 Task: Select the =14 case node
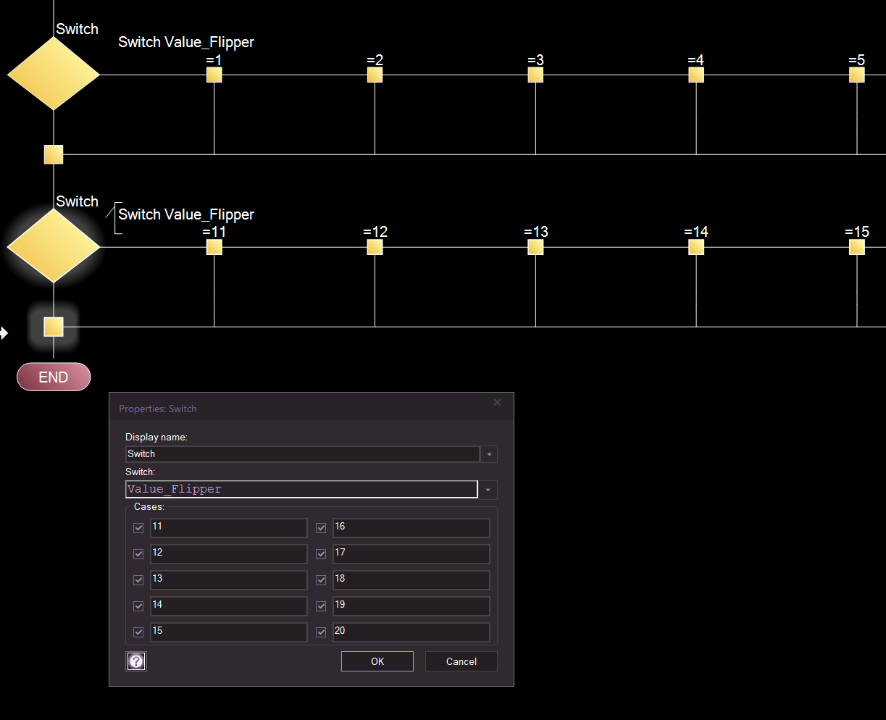tap(696, 247)
